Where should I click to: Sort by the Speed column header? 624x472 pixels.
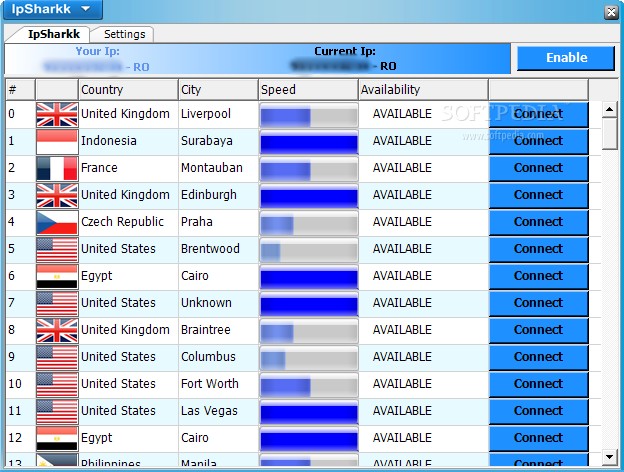tap(308, 90)
